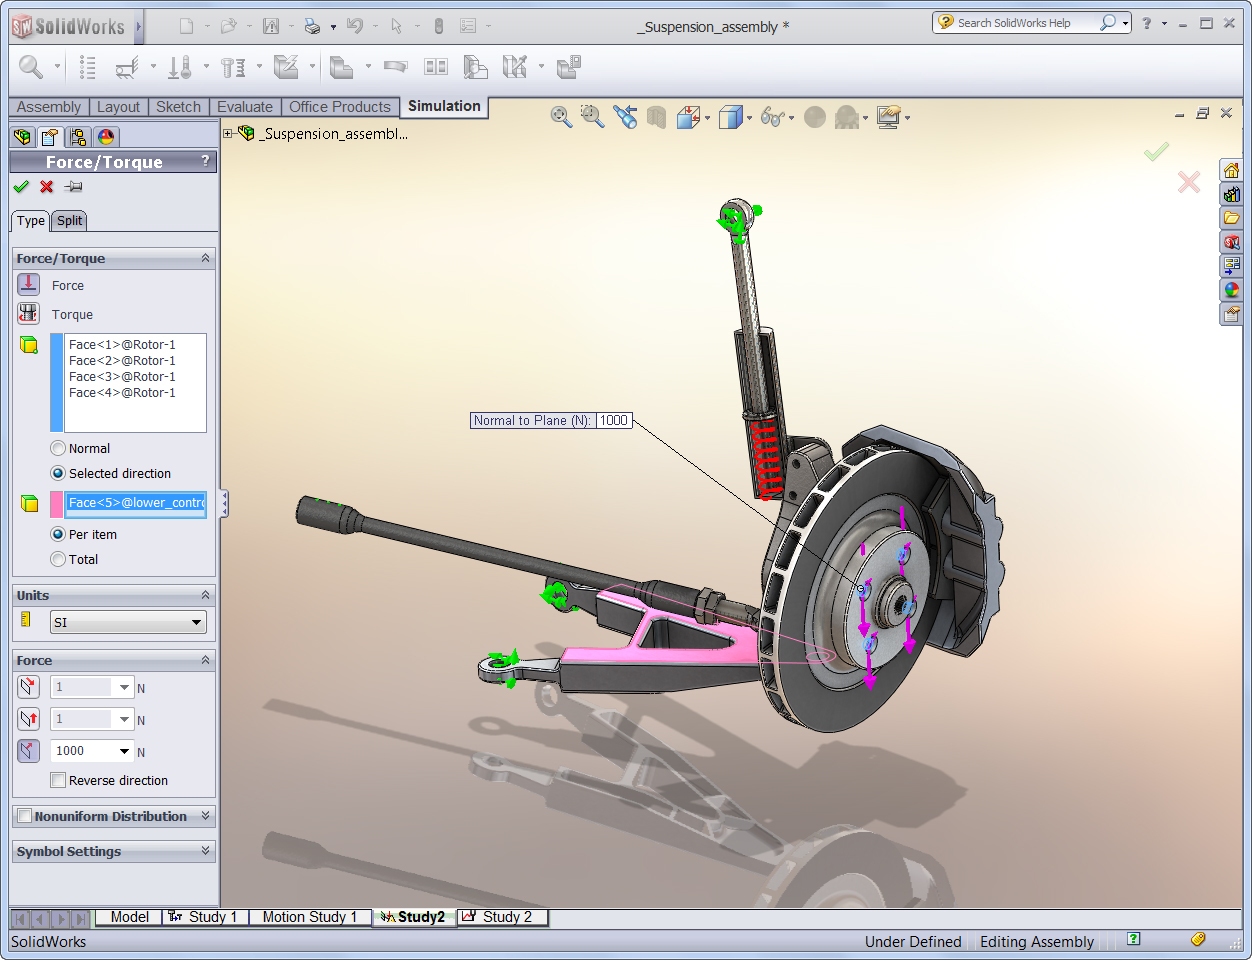Choose the Total radio button
The width and height of the screenshot is (1252, 960).
point(58,560)
